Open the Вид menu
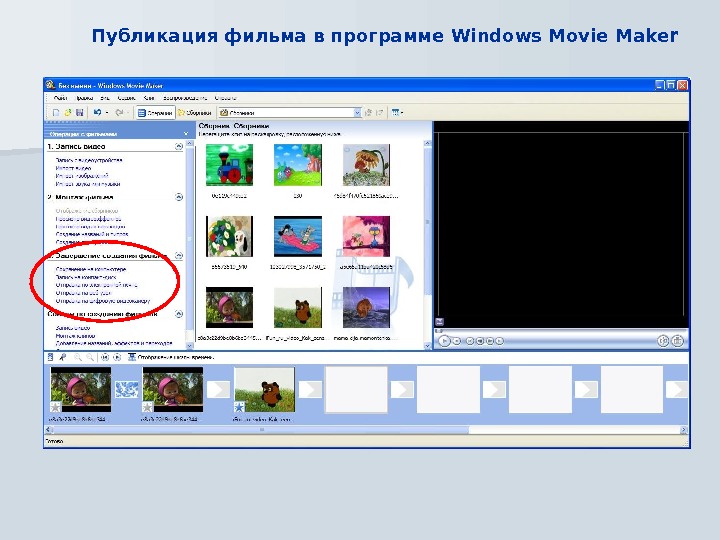The height and width of the screenshot is (540, 720). (105, 98)
